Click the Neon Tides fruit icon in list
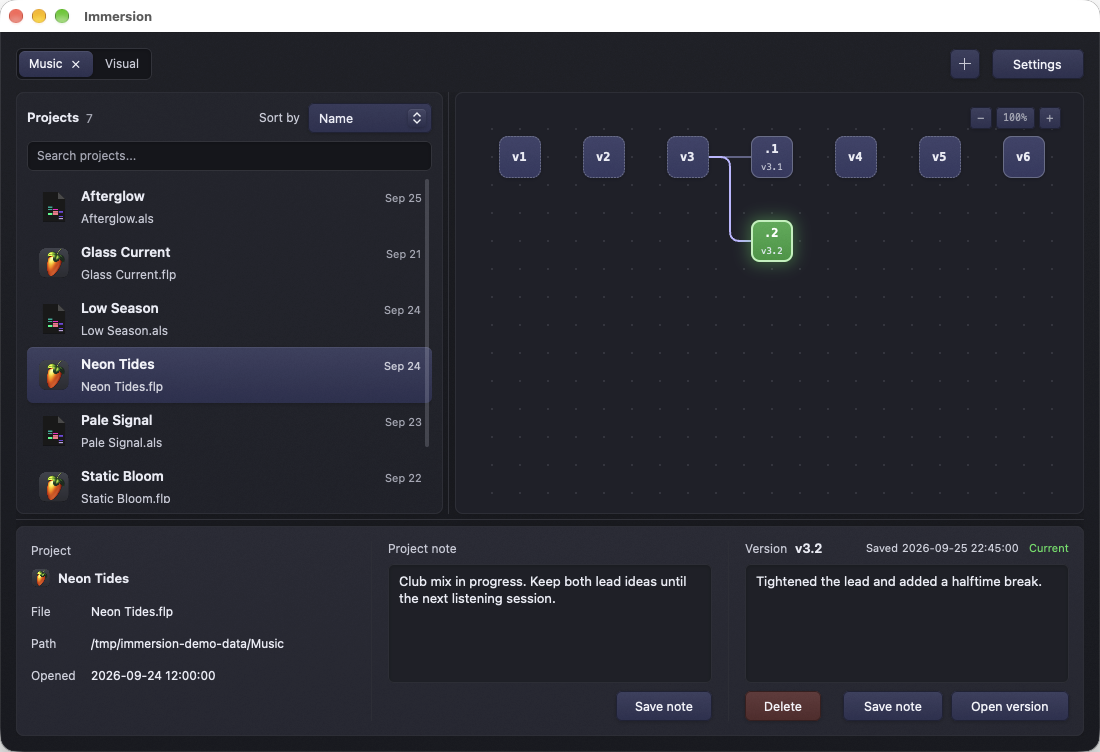Screen dimensions: 1100x752 [54, 375]
